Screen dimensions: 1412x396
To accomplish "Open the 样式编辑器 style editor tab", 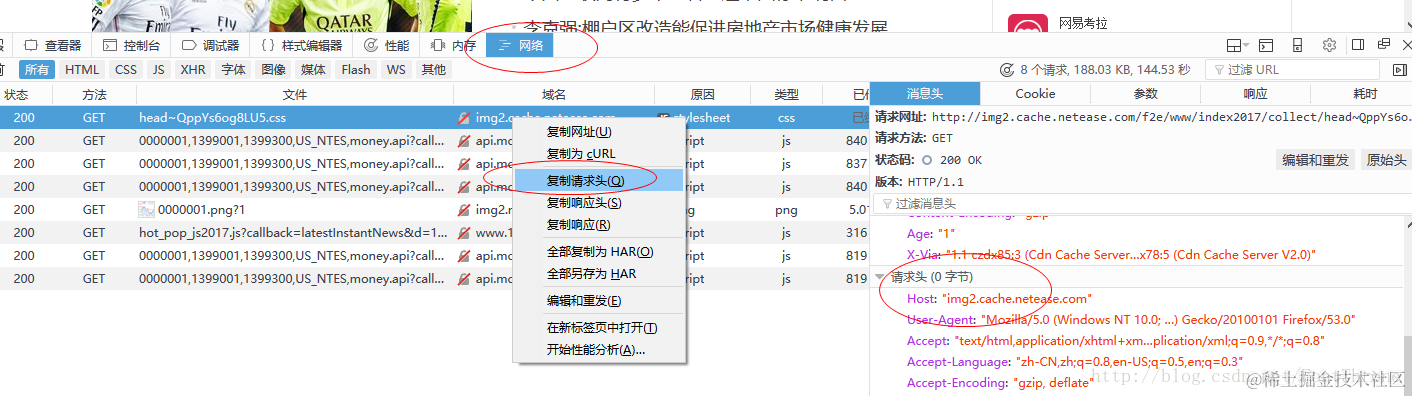I will (302, 45).
